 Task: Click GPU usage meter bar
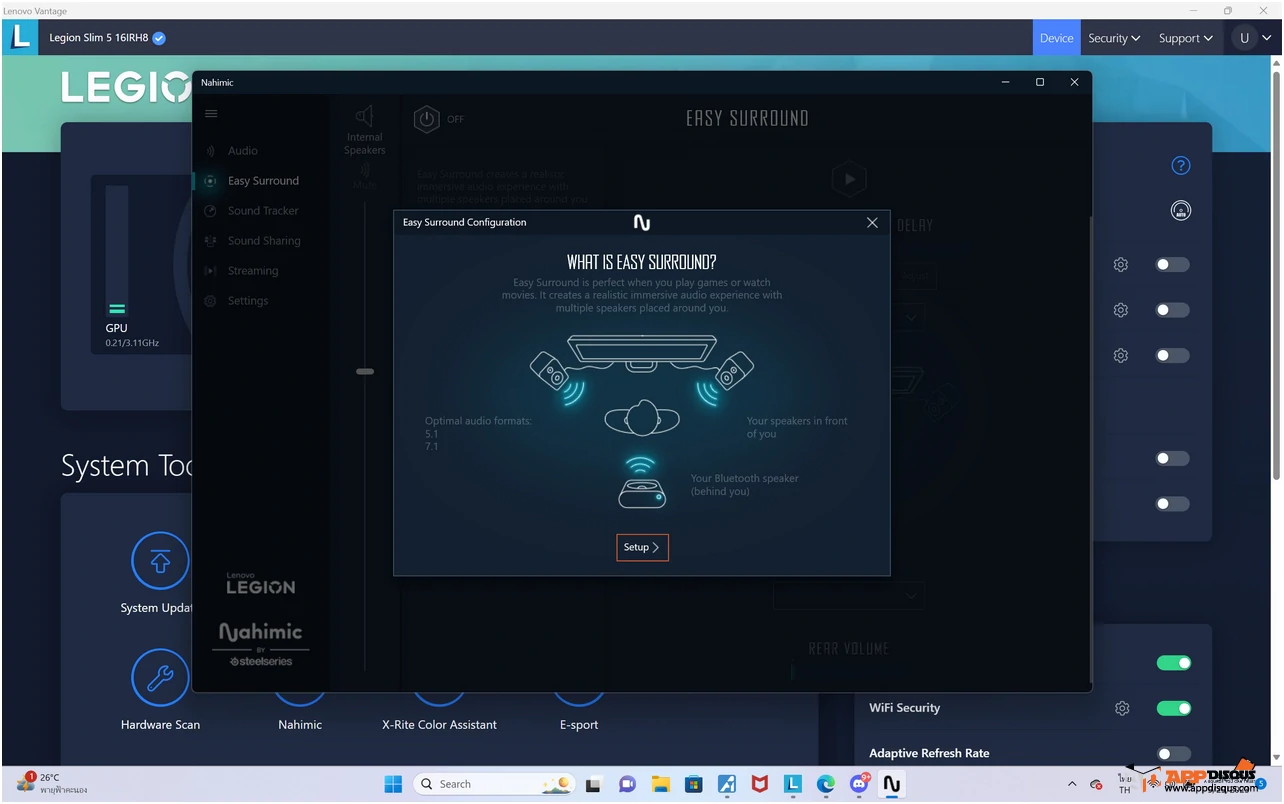(117, 251)
